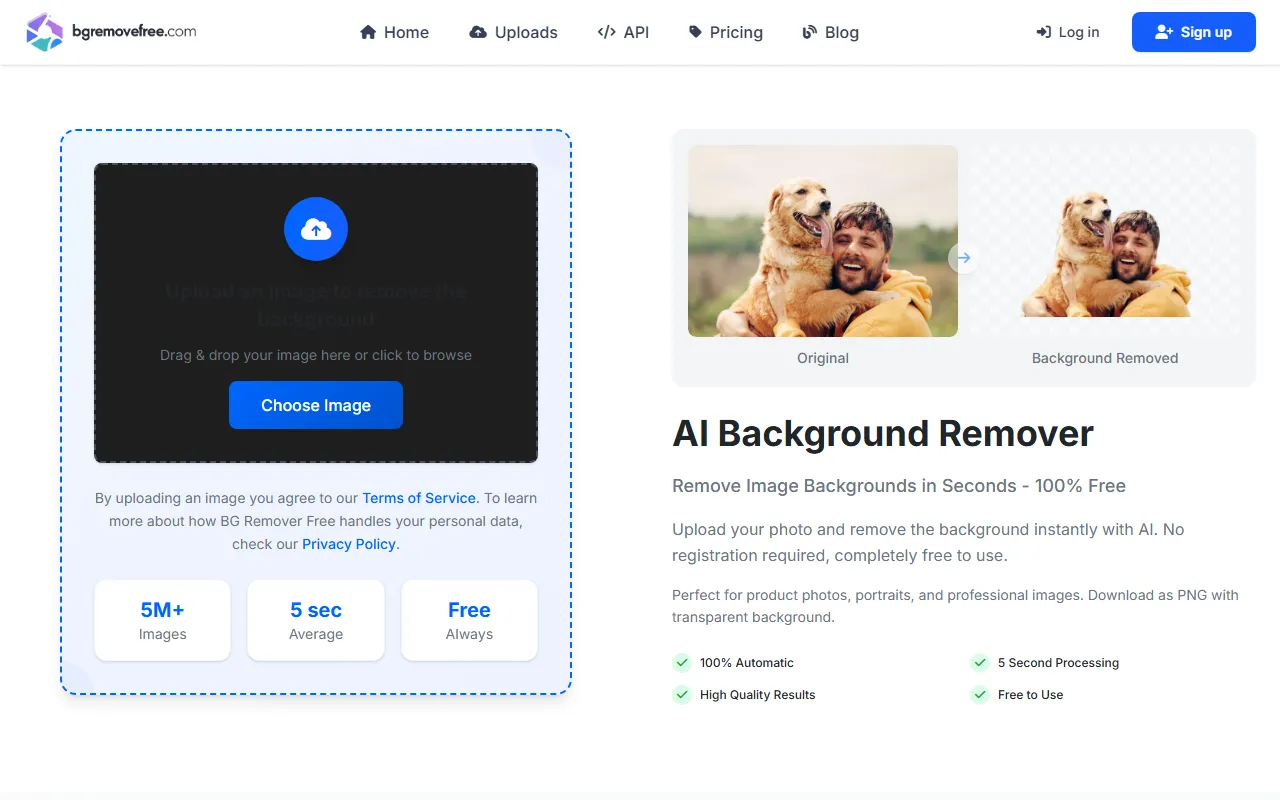Click the checkmark beside Free to Use
This screenshot has width=1280, height=800.
click(980, 694)
